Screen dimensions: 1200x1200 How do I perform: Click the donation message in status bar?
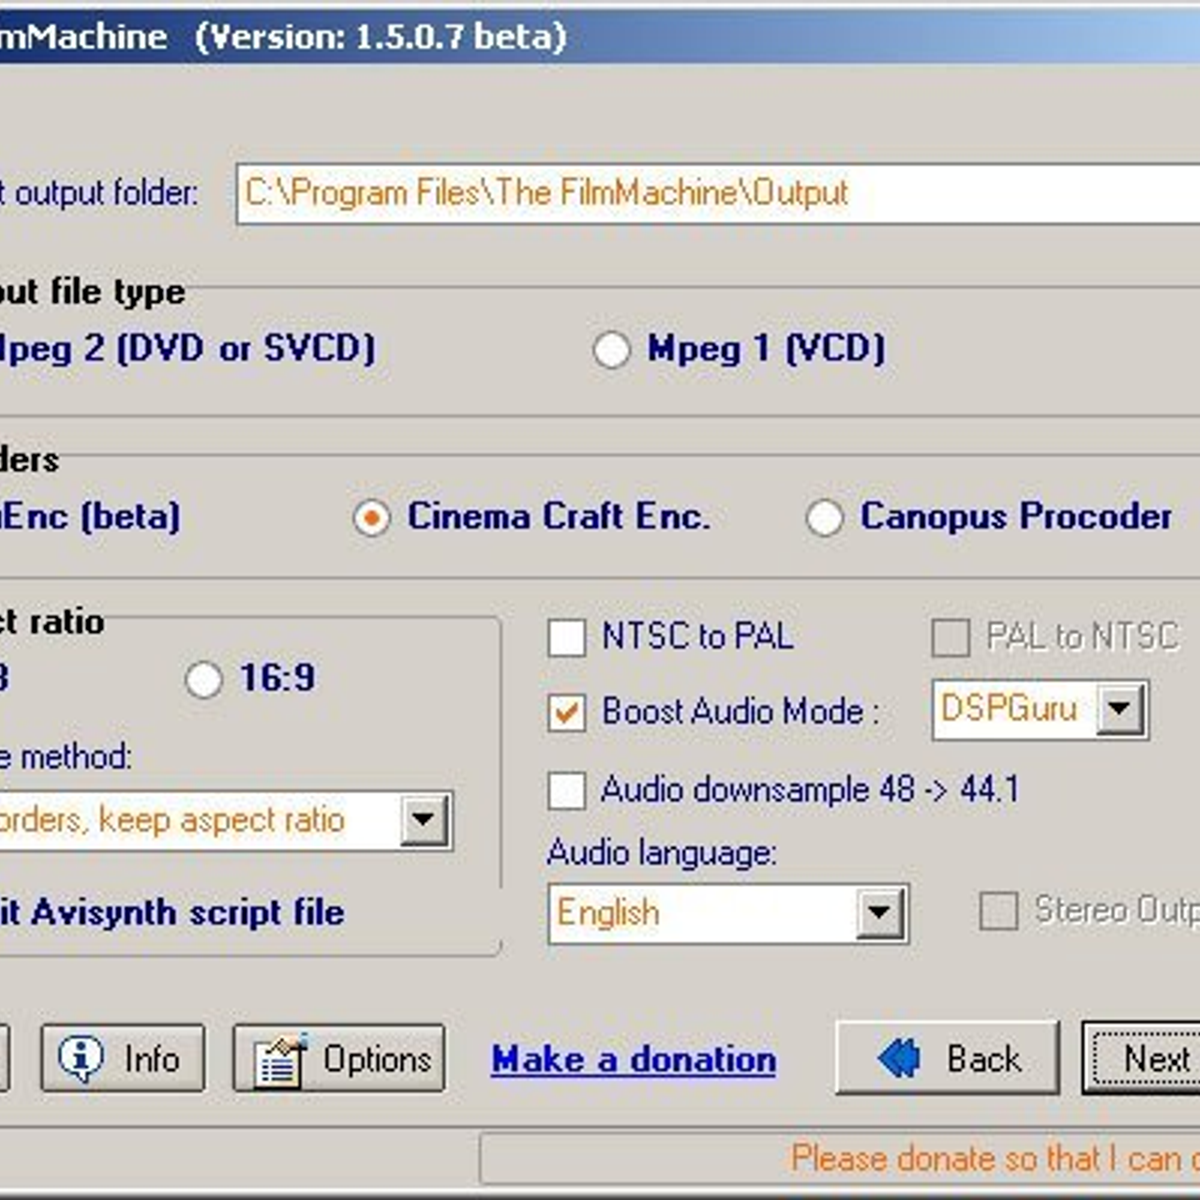[x=990, y=1159]
